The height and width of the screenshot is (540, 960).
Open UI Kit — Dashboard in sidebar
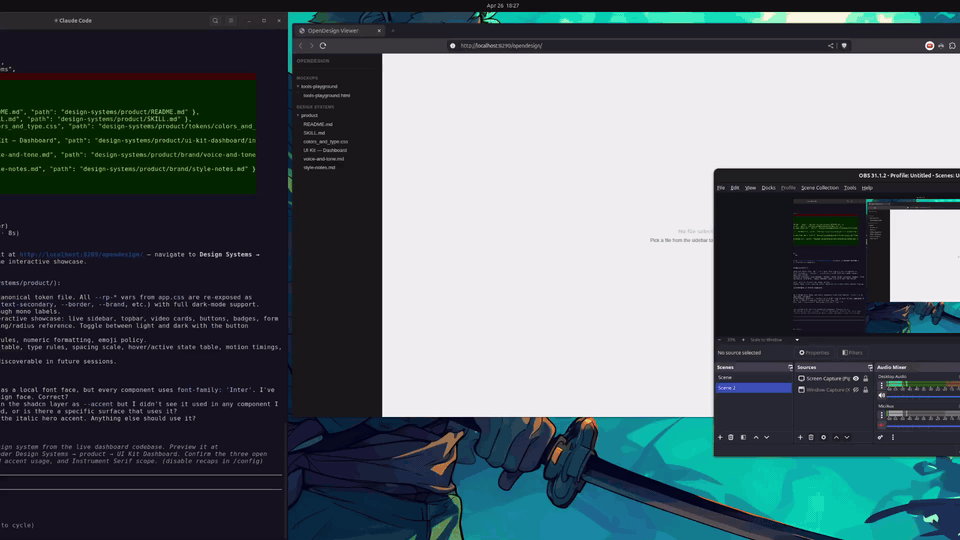point(324,150)
